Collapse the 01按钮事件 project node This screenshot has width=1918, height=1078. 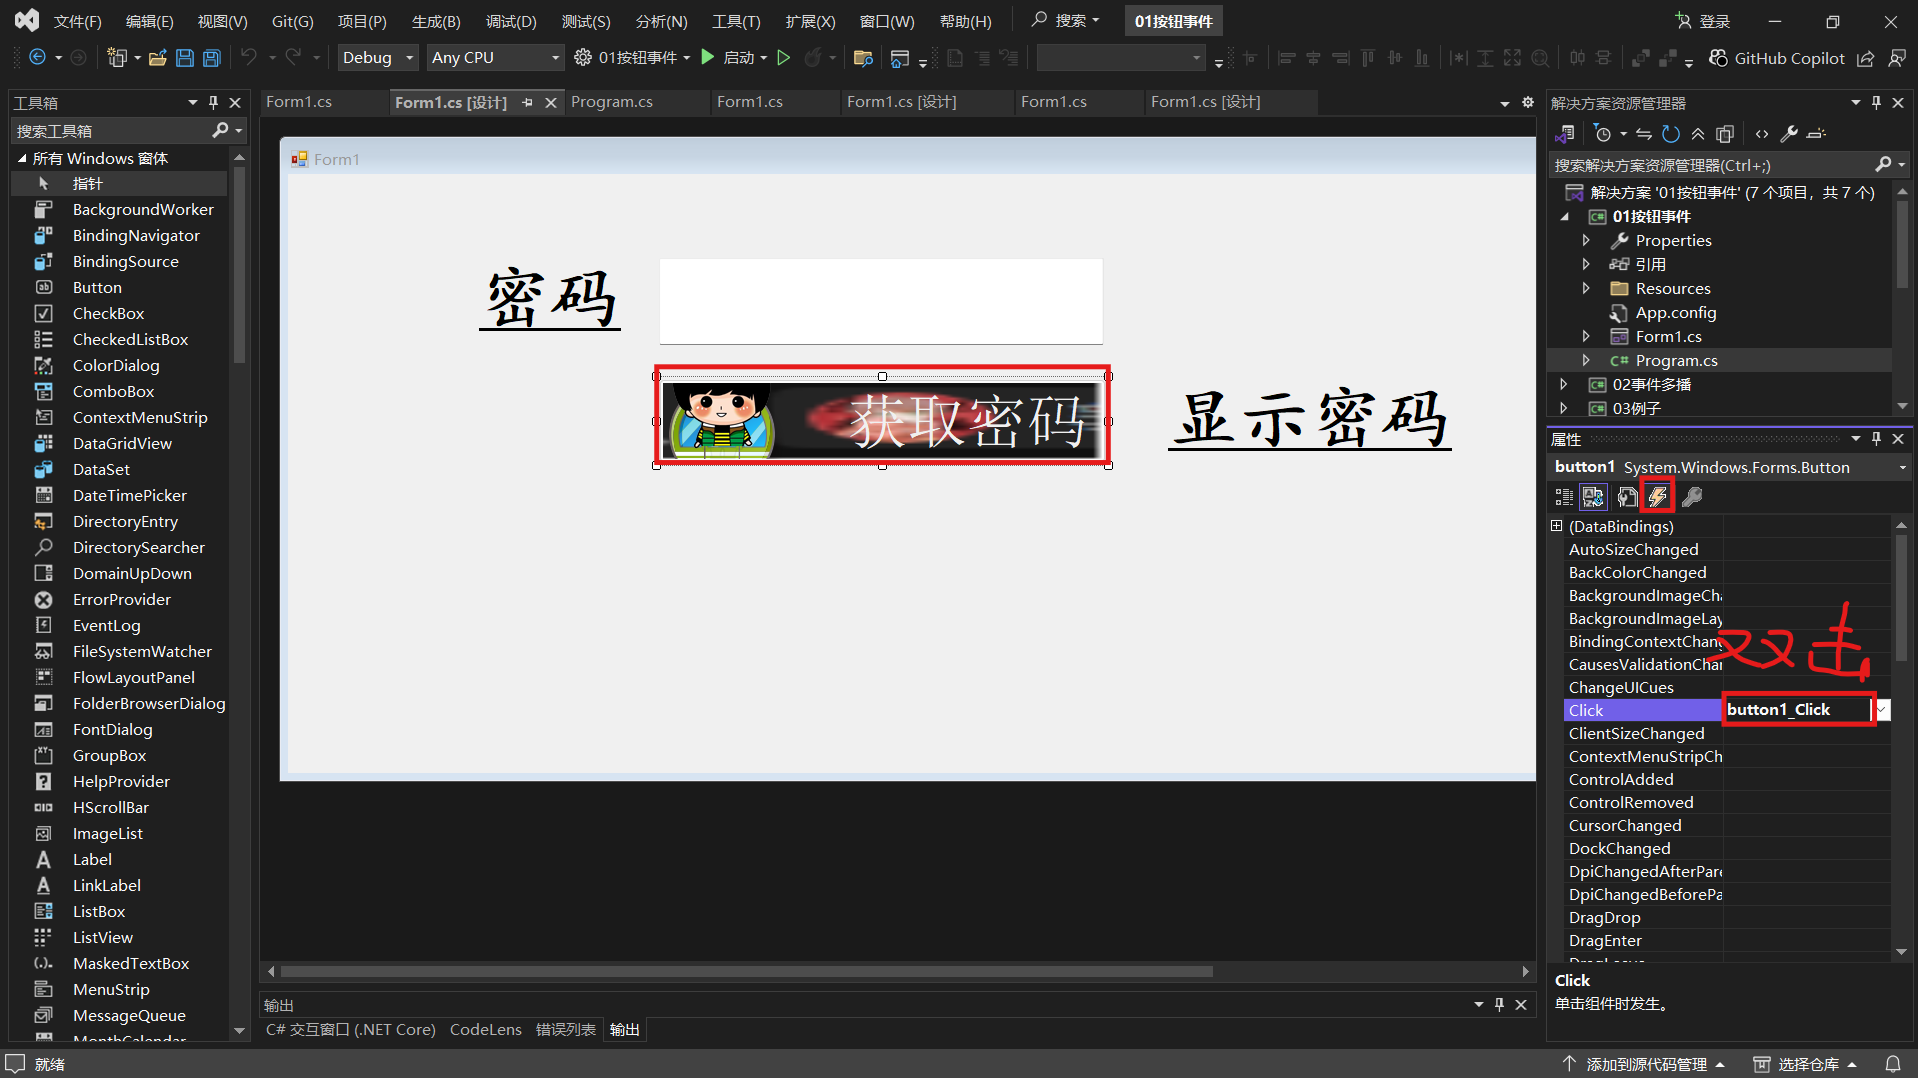[1564, 216]
